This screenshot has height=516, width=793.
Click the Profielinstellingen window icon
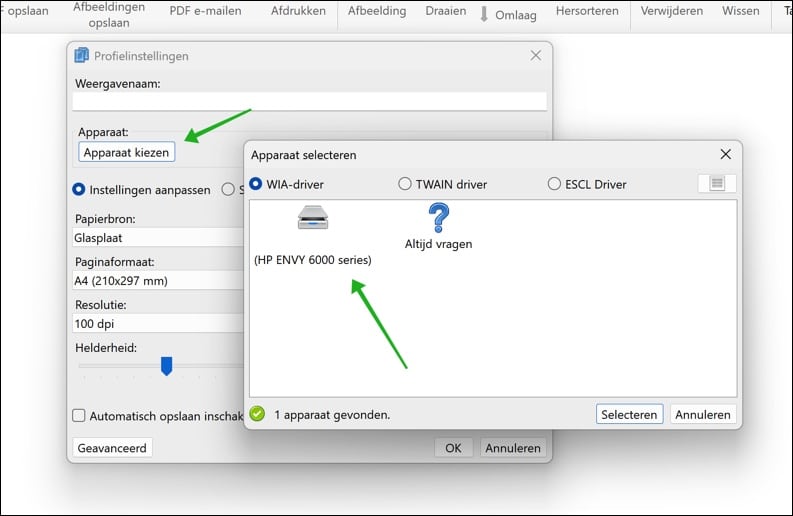(x=81, y=55)
